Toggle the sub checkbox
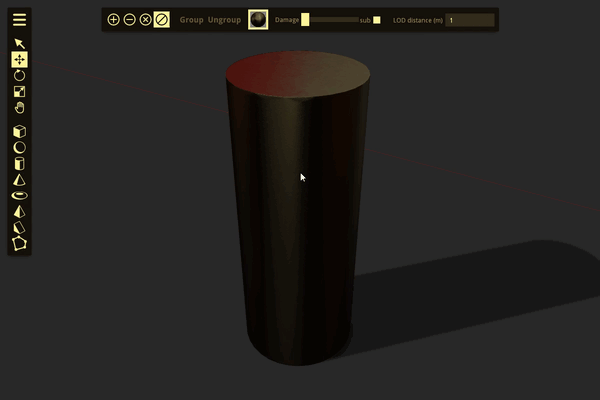600x400 pixels. point(377,20)
